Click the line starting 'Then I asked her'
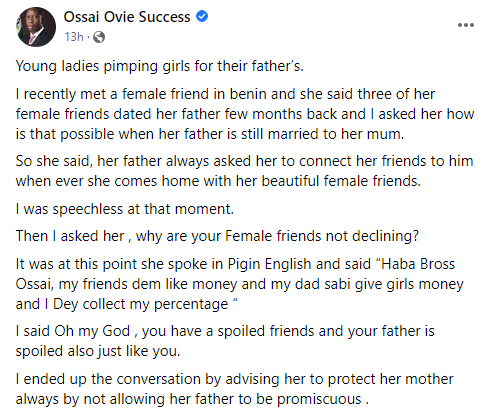 [x=217, y=236]
